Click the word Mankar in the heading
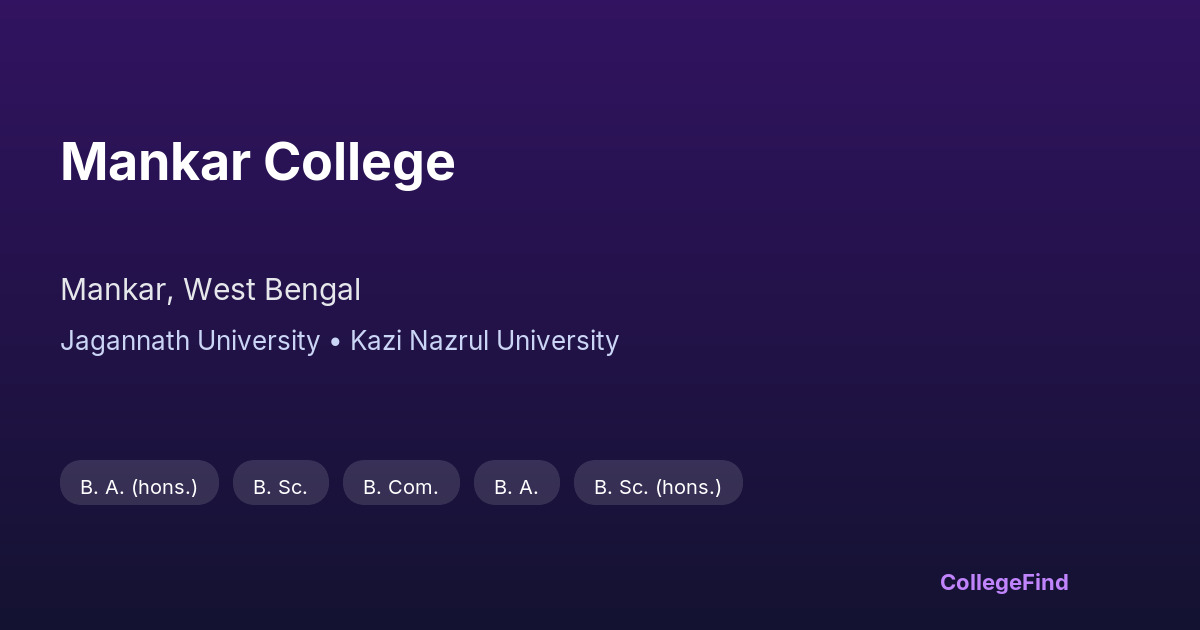The width and height of the screenshot is (1200, 630). click(155, 162)
